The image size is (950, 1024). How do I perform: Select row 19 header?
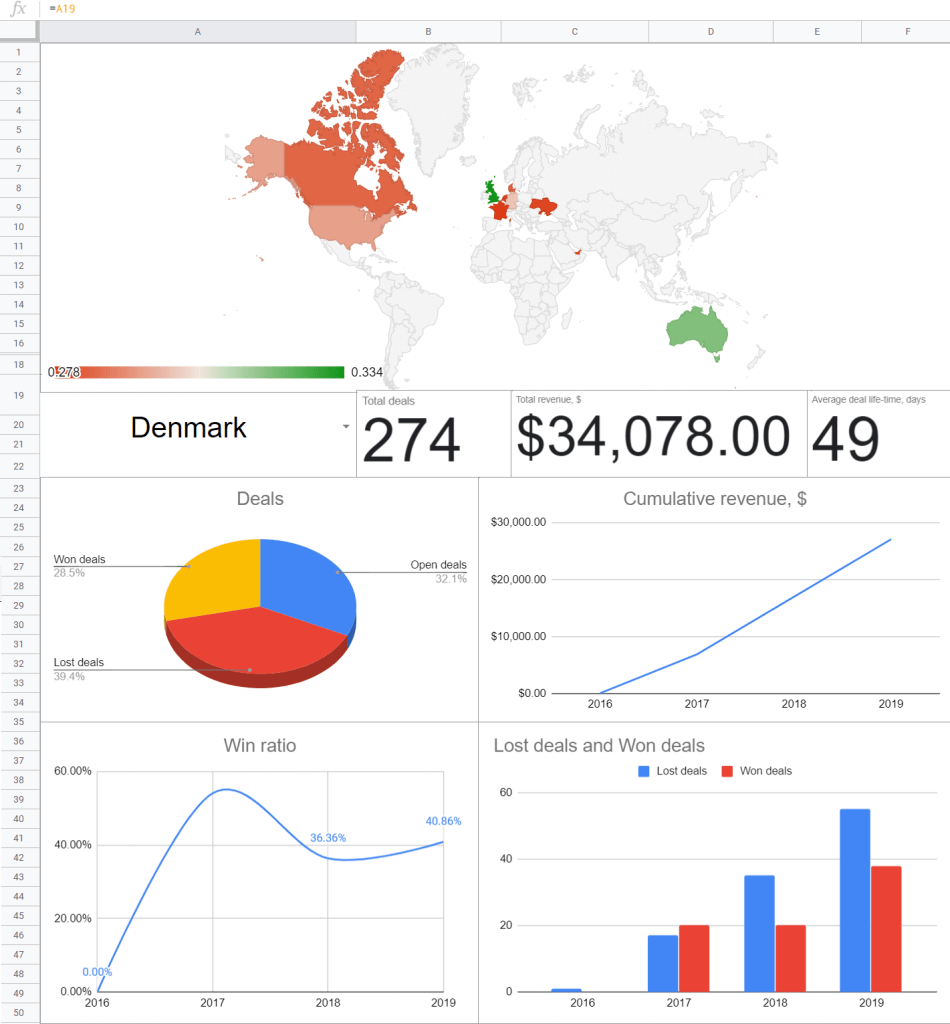[x=19, y=395]
